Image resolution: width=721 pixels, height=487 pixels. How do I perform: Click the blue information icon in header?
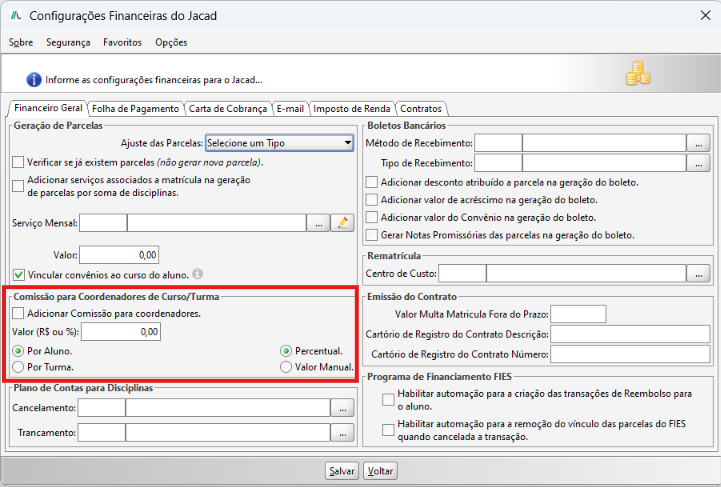[x=34, y=80]
